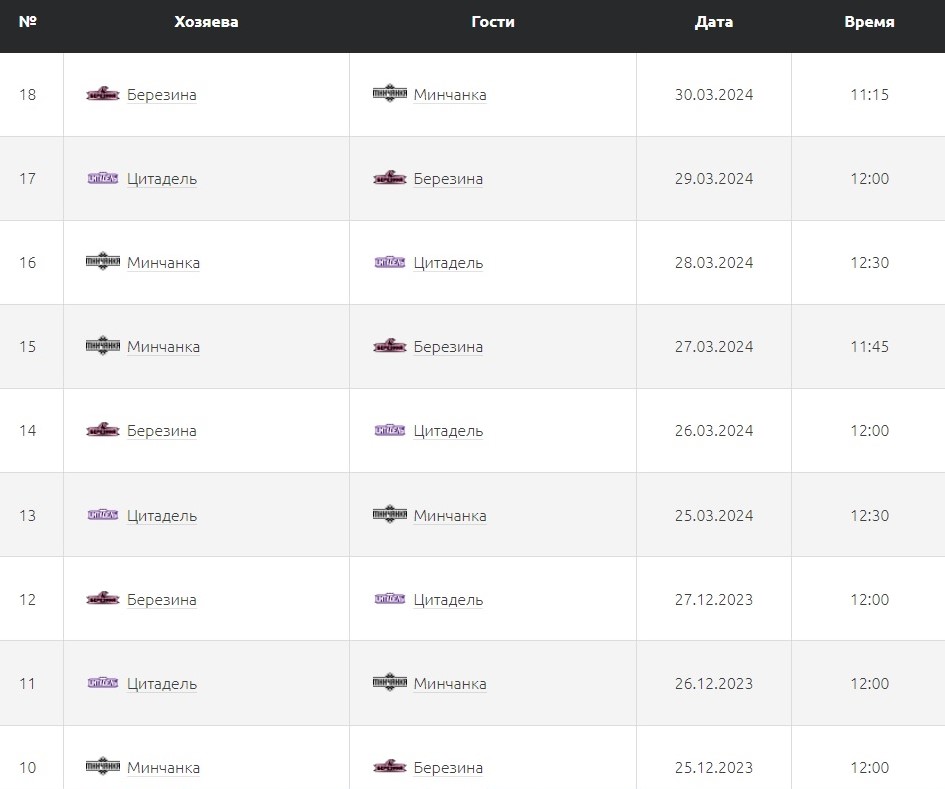This screenshot has width=945, height=789.
Task: Open Минчанка home team link in match 15
Action: coord(163,347)
